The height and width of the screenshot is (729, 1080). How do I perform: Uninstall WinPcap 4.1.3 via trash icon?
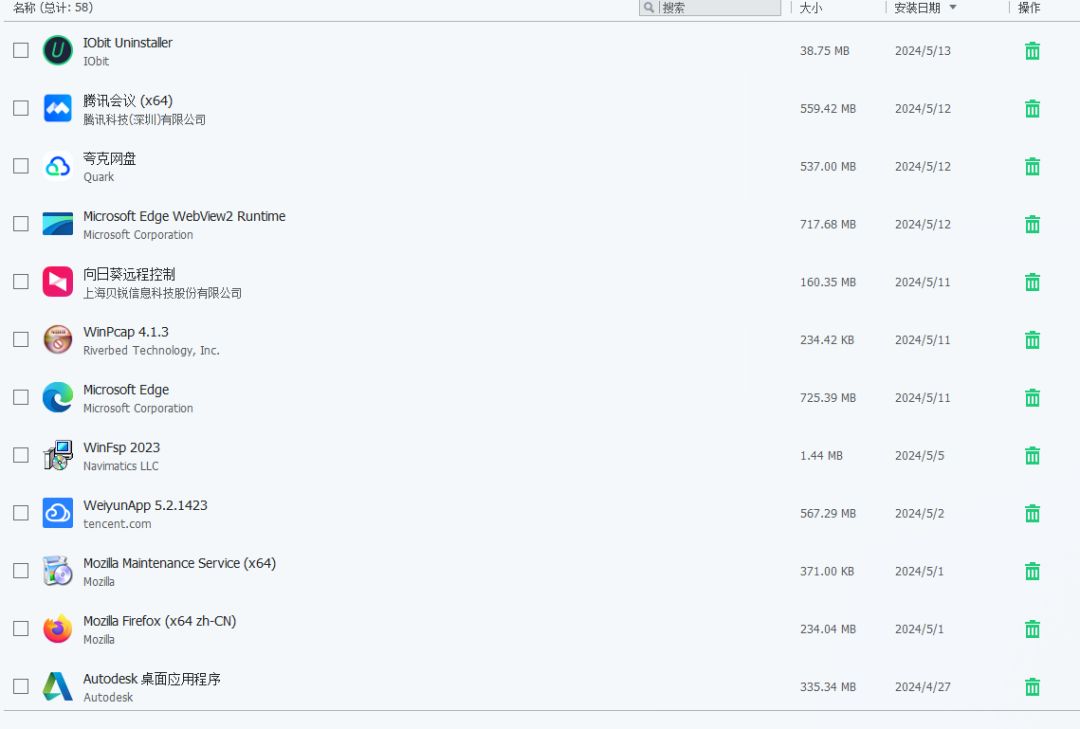tap(1032, 340)
